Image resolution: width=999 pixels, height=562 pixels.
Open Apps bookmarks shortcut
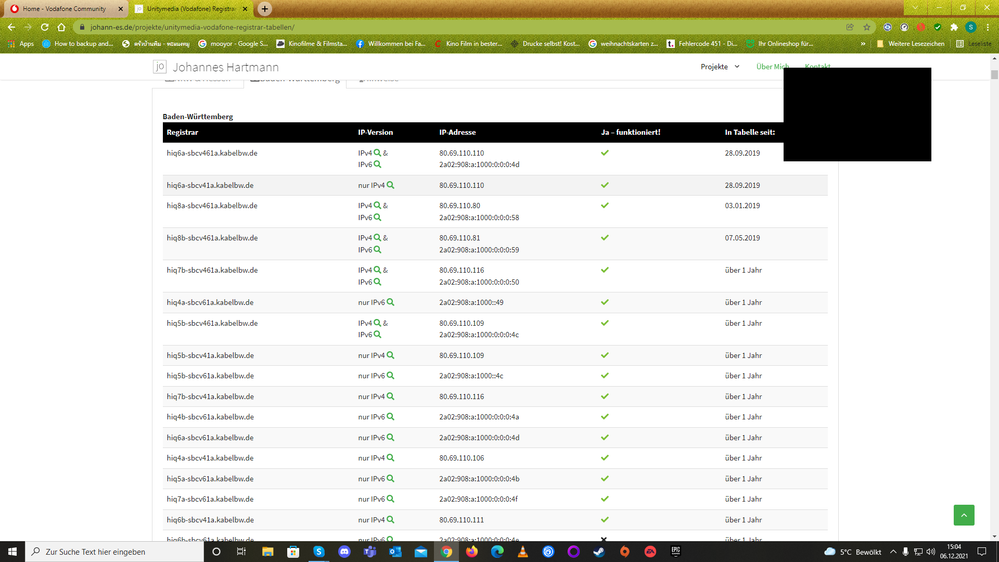[20, 44]
